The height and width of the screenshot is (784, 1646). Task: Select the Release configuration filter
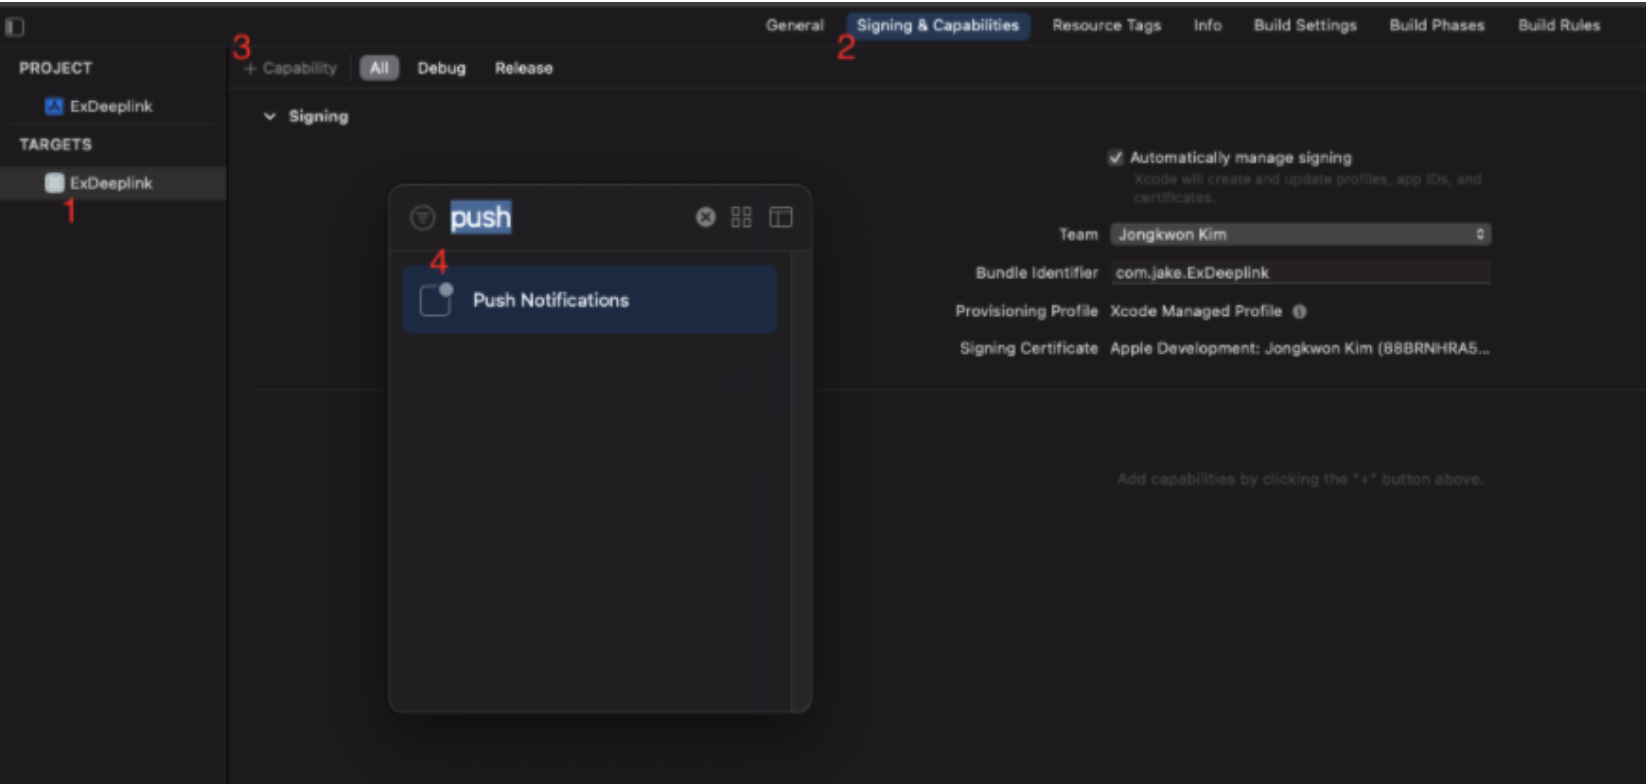pyautogui.click(x=524, y=68)
